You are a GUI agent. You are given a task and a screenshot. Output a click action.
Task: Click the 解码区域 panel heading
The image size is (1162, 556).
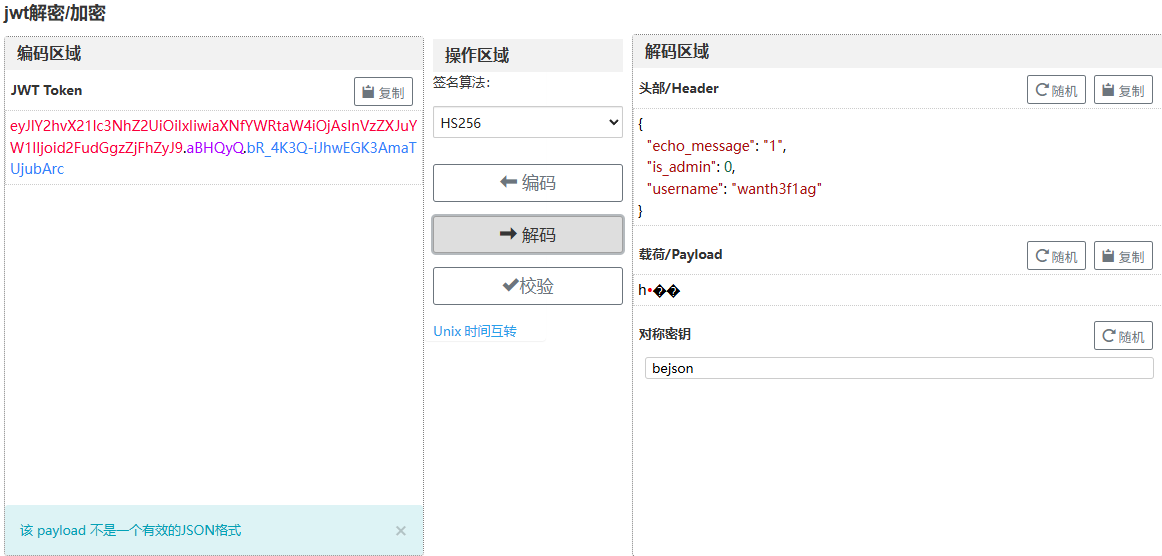(x=677, y=52)
